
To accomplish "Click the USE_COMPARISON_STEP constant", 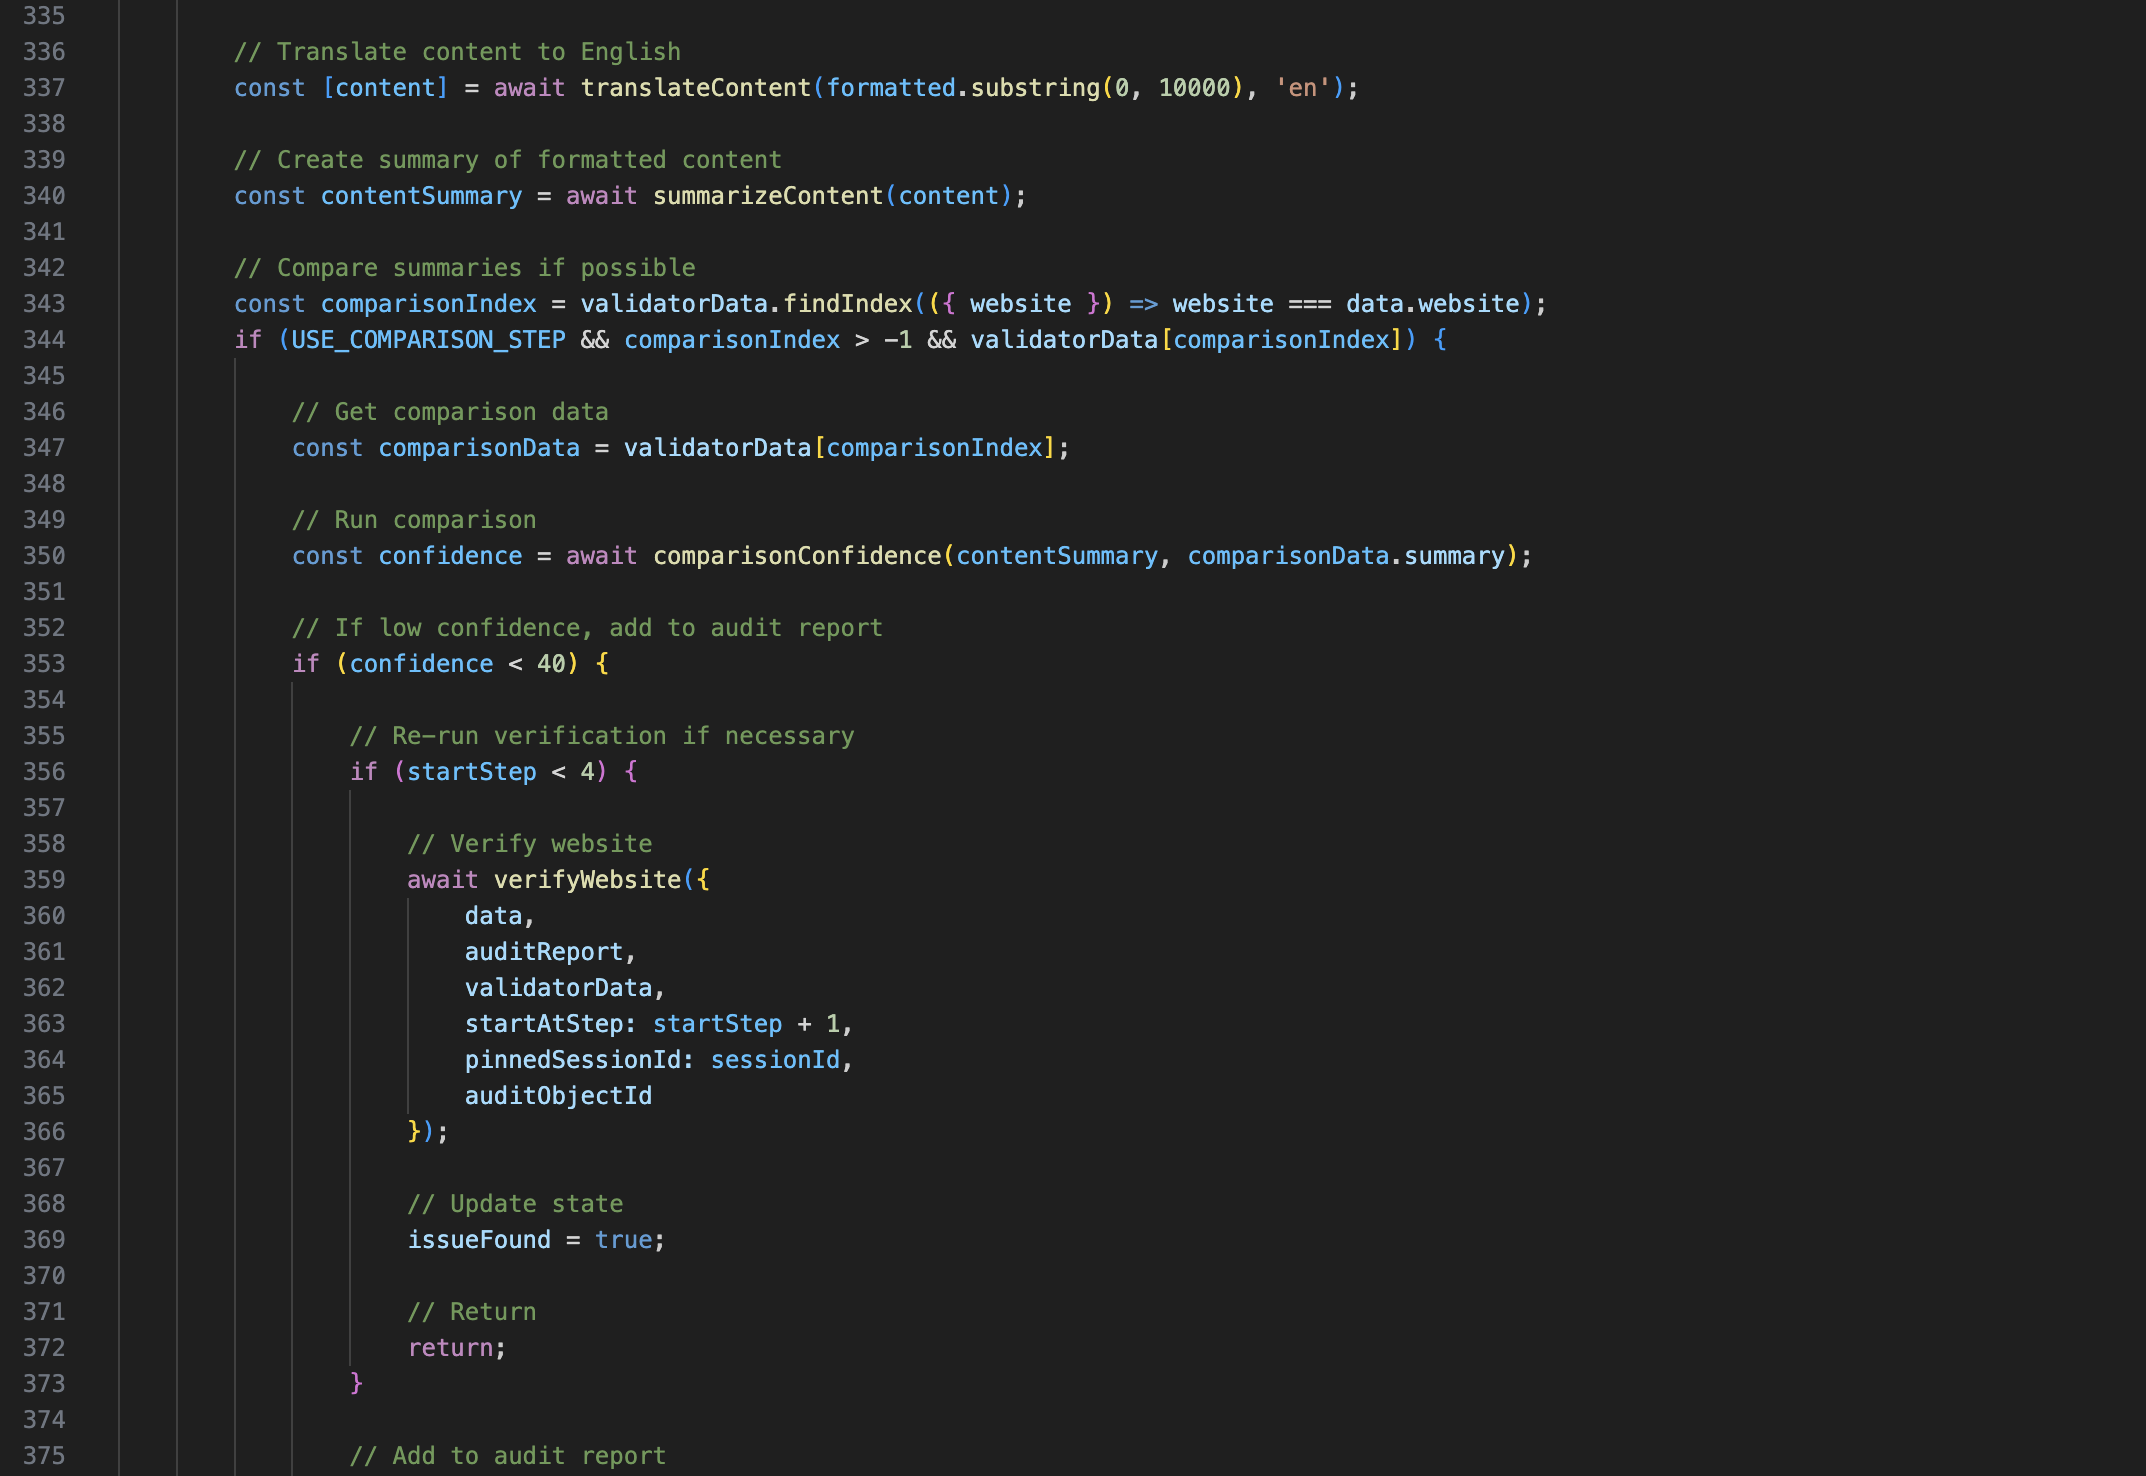I will coord(428,340).
